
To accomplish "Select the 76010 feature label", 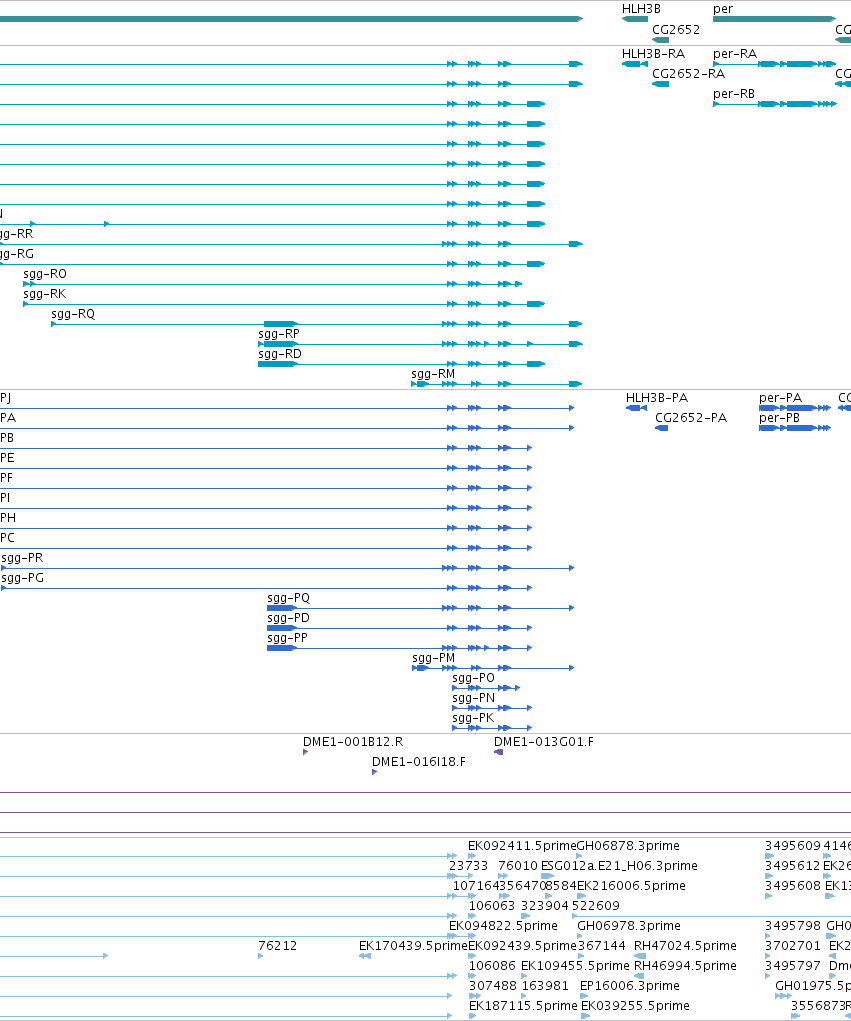I will pyautogui.click(x=518, y=866).
